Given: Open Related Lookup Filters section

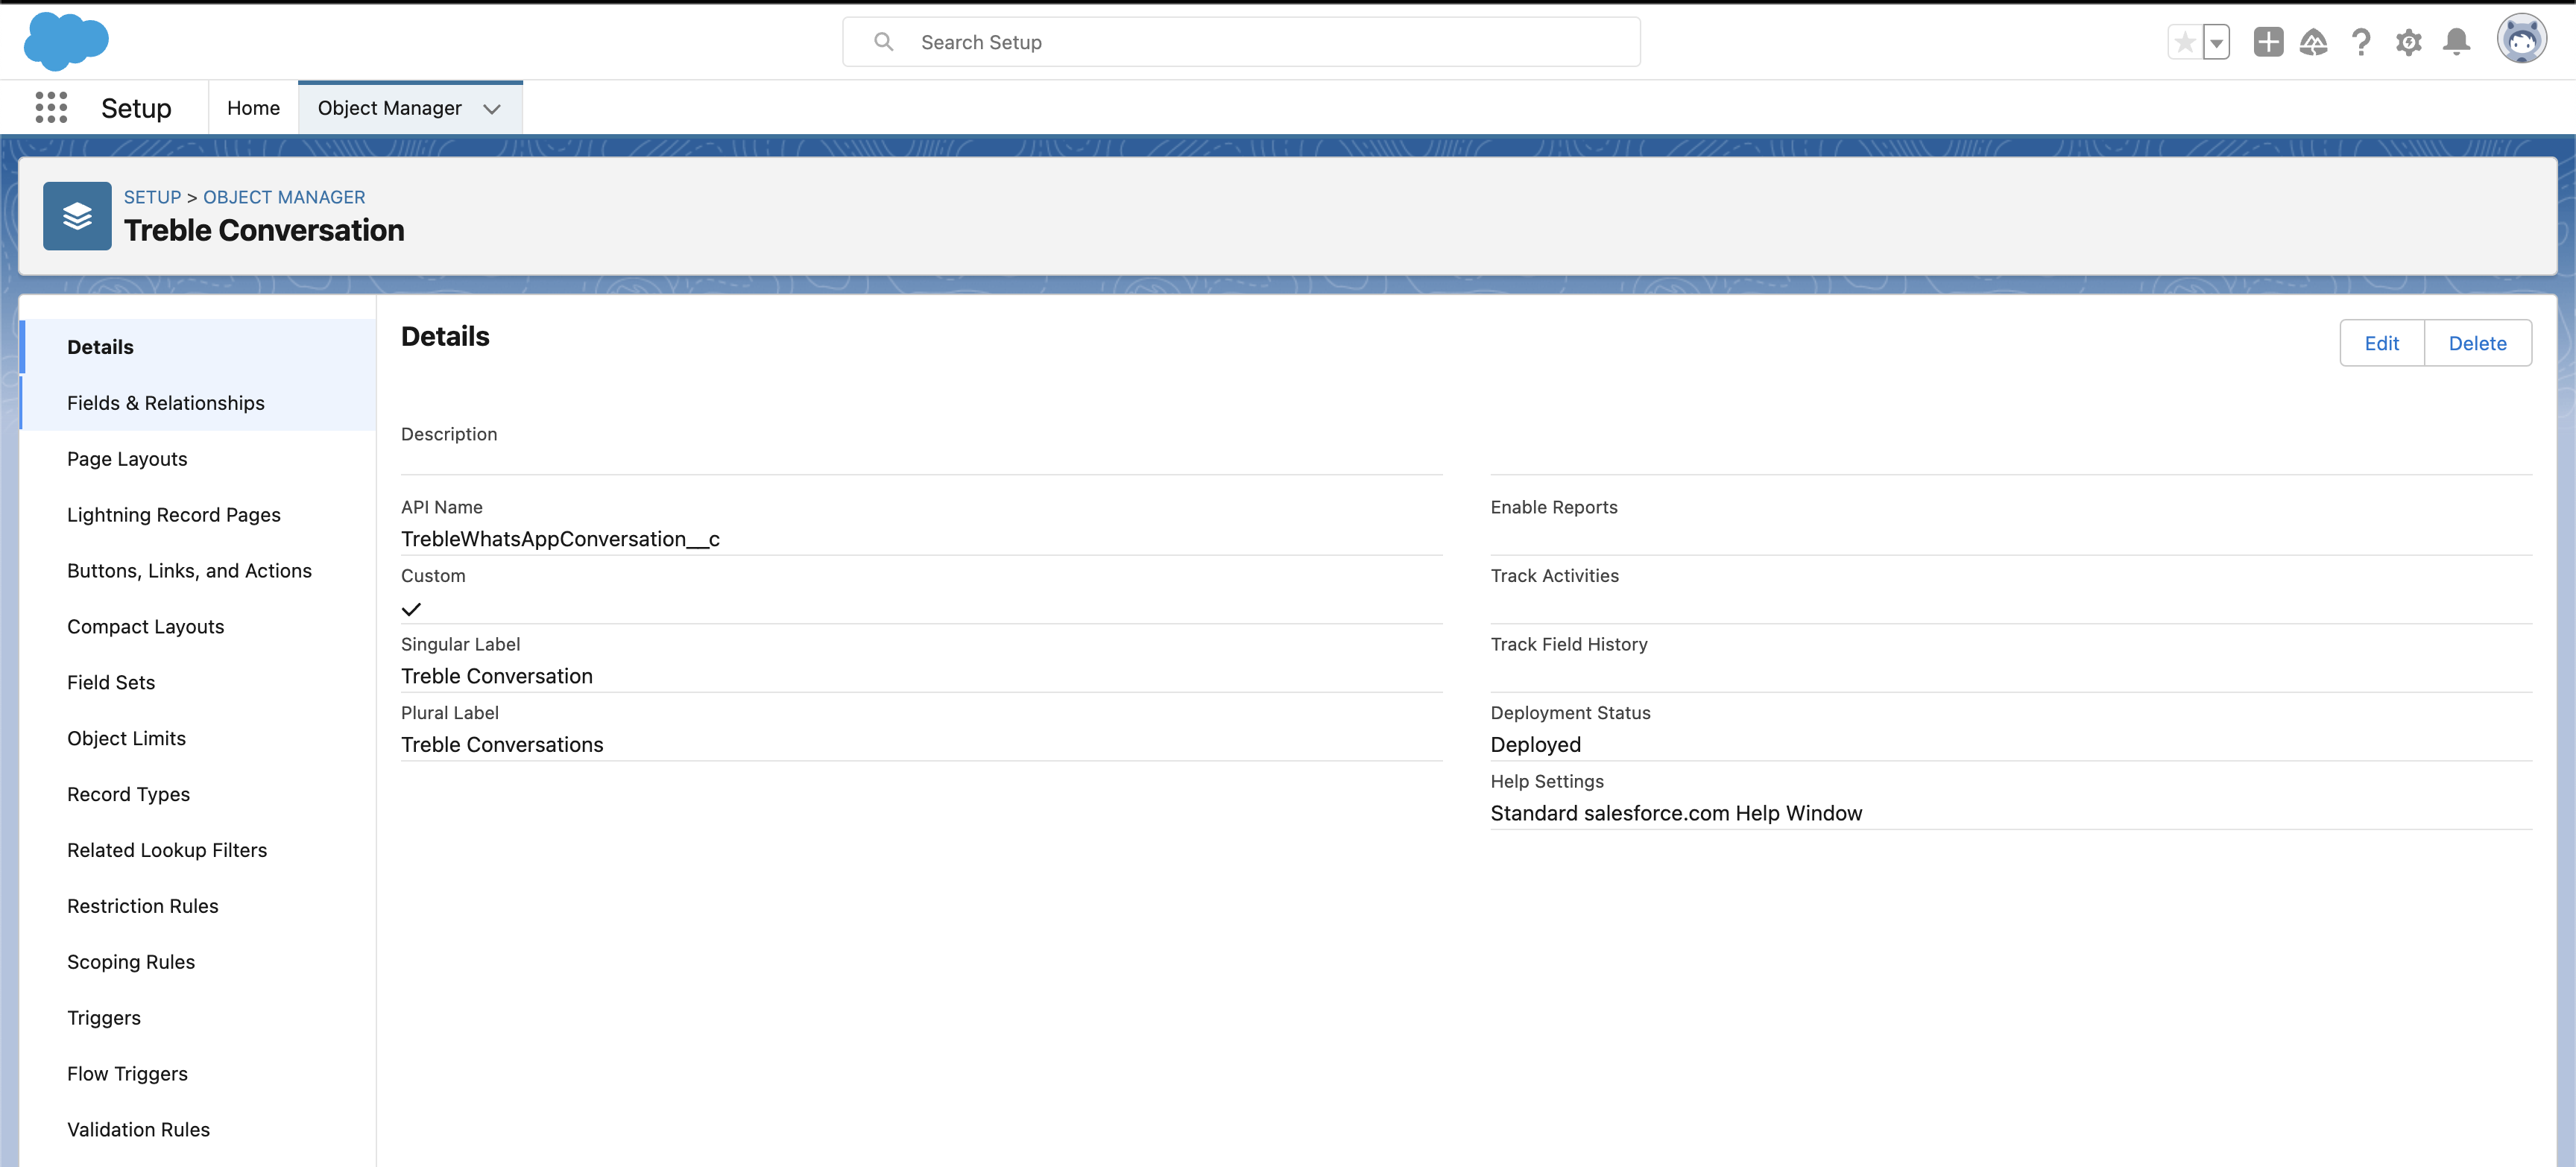Looking at the screenshot, I should pos(198,850).
